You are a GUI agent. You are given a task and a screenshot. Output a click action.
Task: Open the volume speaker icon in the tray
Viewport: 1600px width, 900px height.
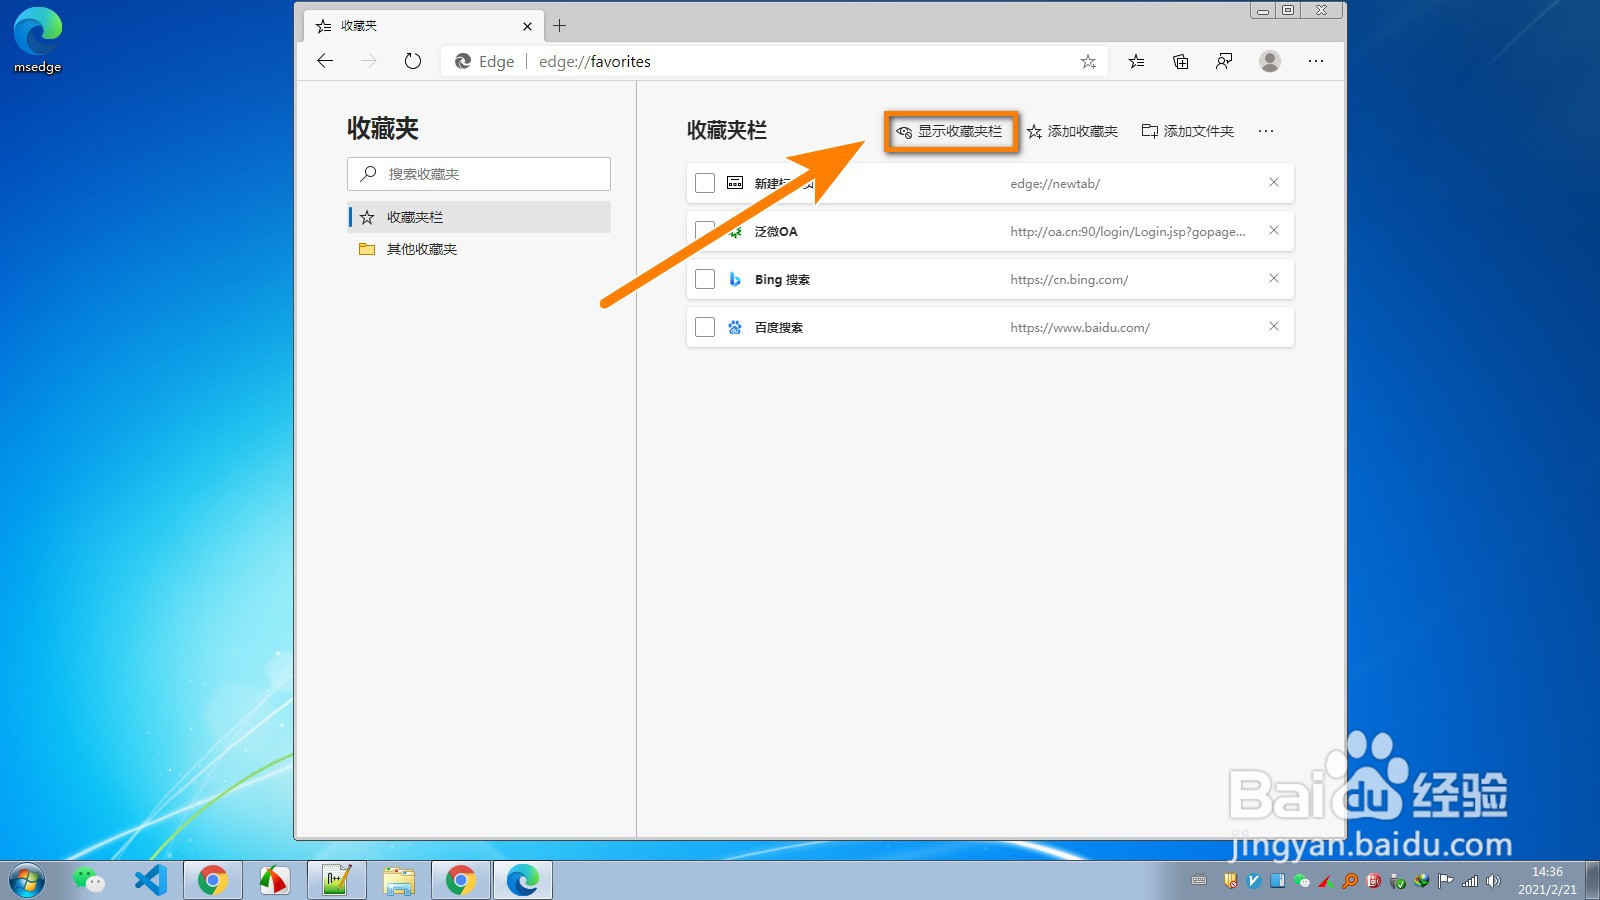click(x=1493, y=881)
